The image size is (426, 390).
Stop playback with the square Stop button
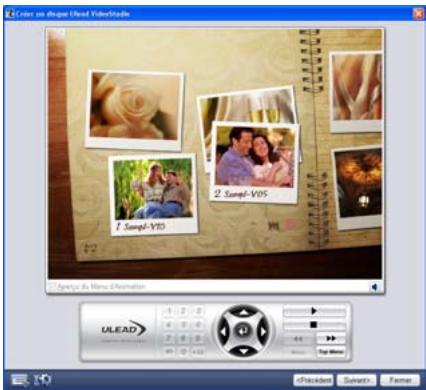[314, 324]
